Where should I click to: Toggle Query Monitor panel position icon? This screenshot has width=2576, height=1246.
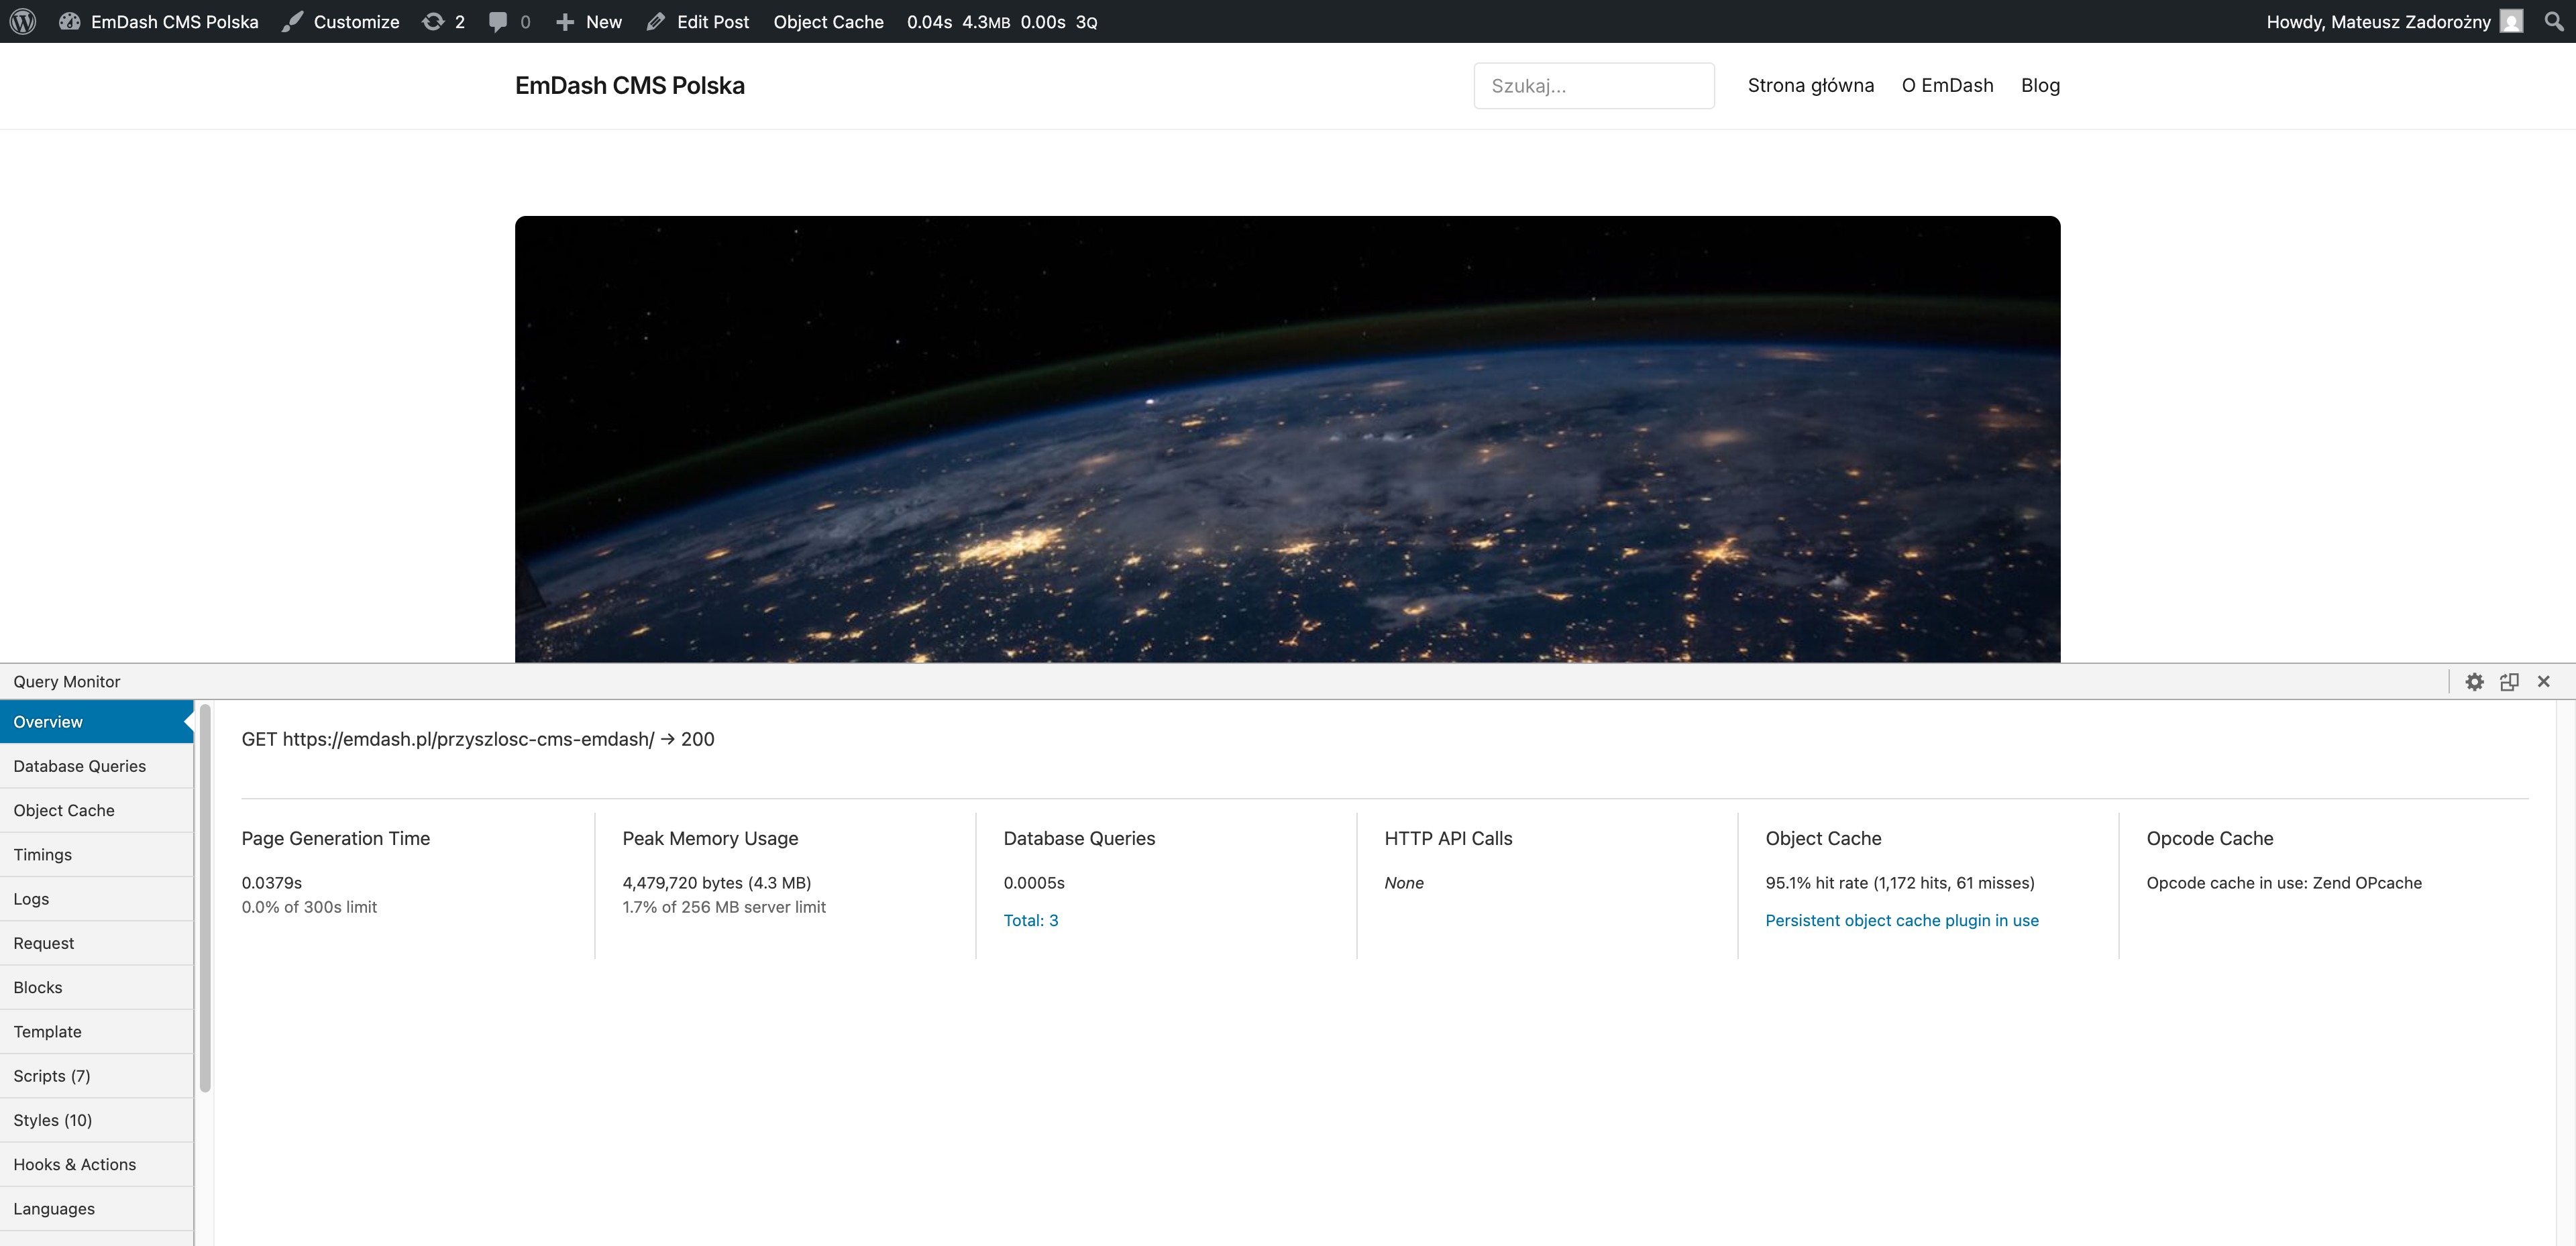pyautogui.click(x=2509, y=681)
